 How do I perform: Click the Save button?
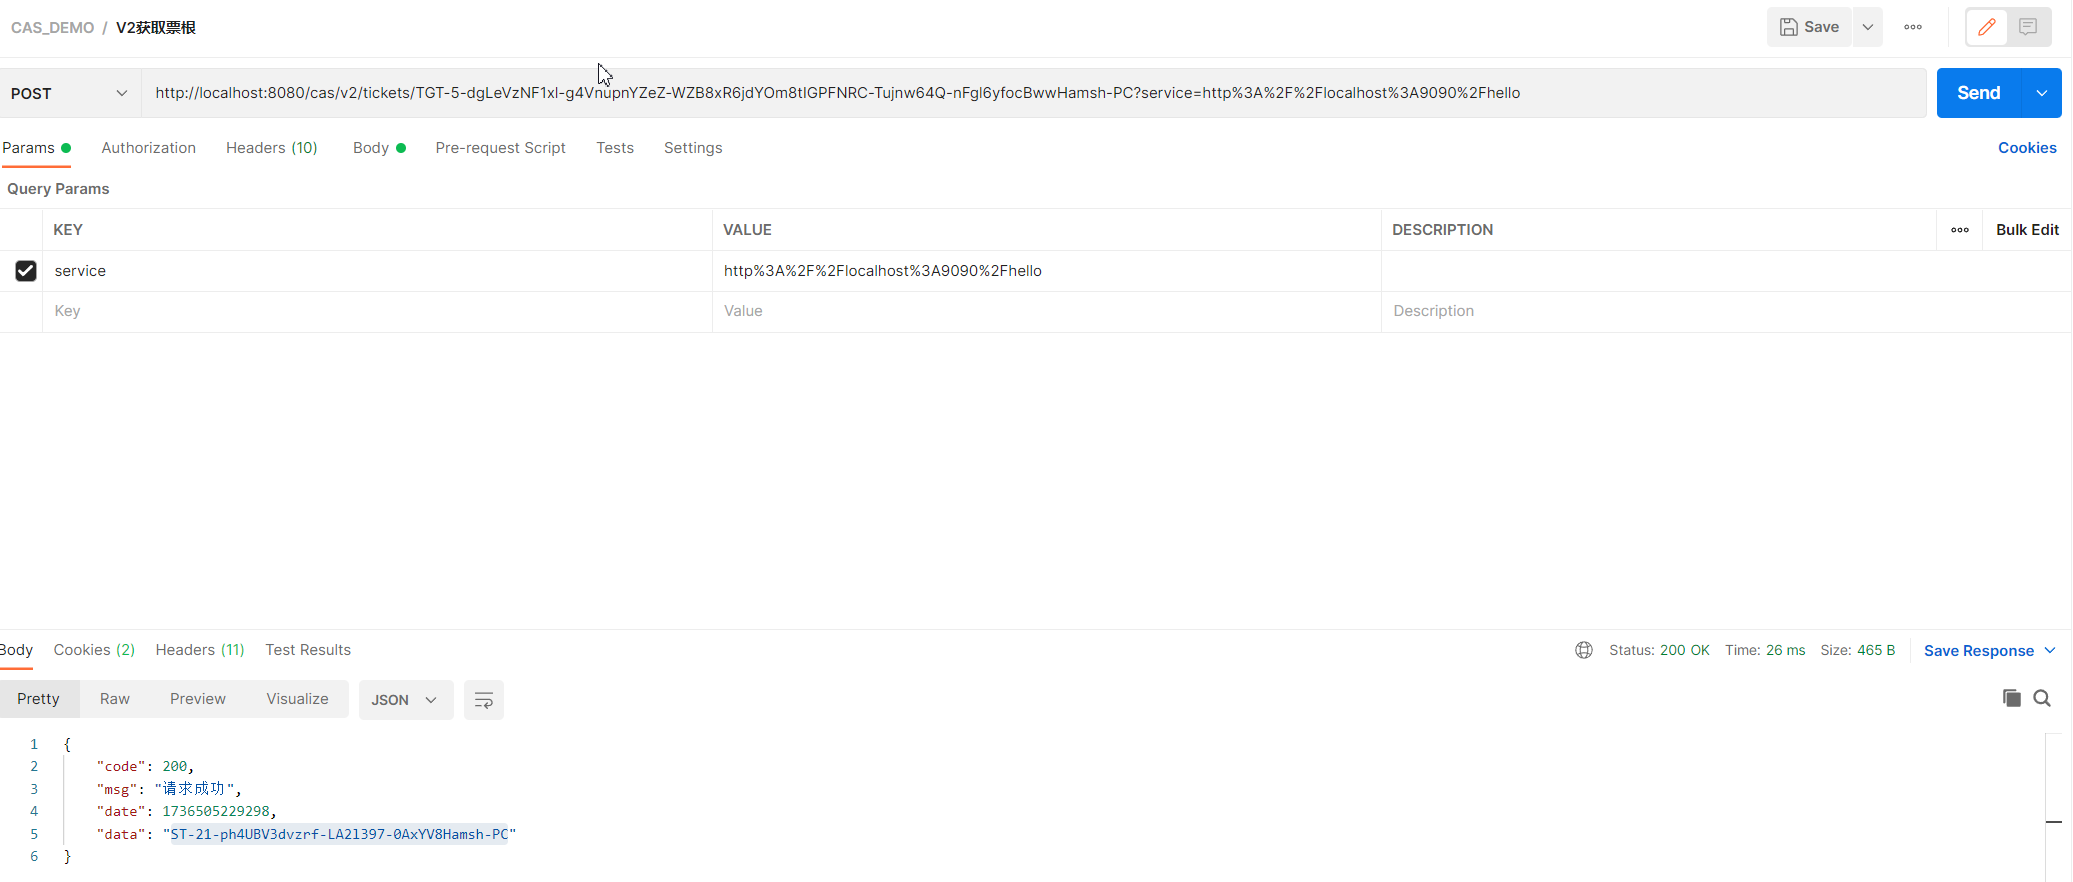click(1809, 27)
